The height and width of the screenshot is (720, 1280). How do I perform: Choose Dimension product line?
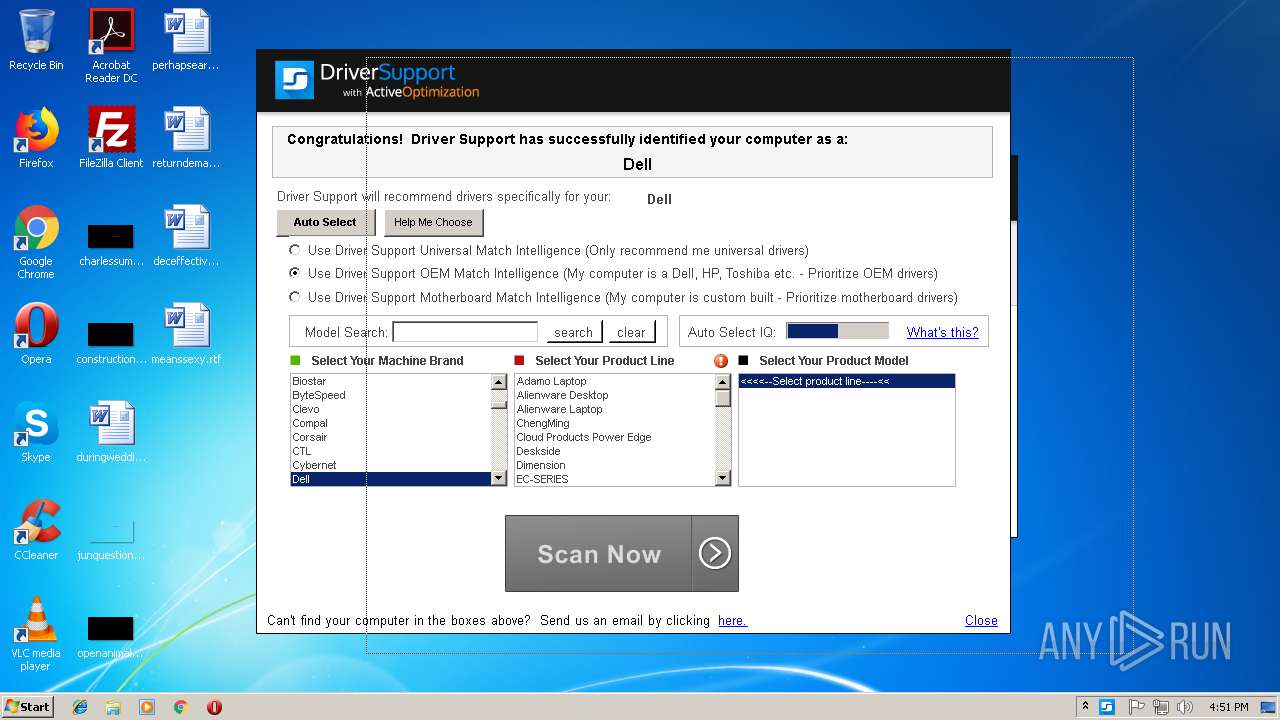(x=615, y=465)
